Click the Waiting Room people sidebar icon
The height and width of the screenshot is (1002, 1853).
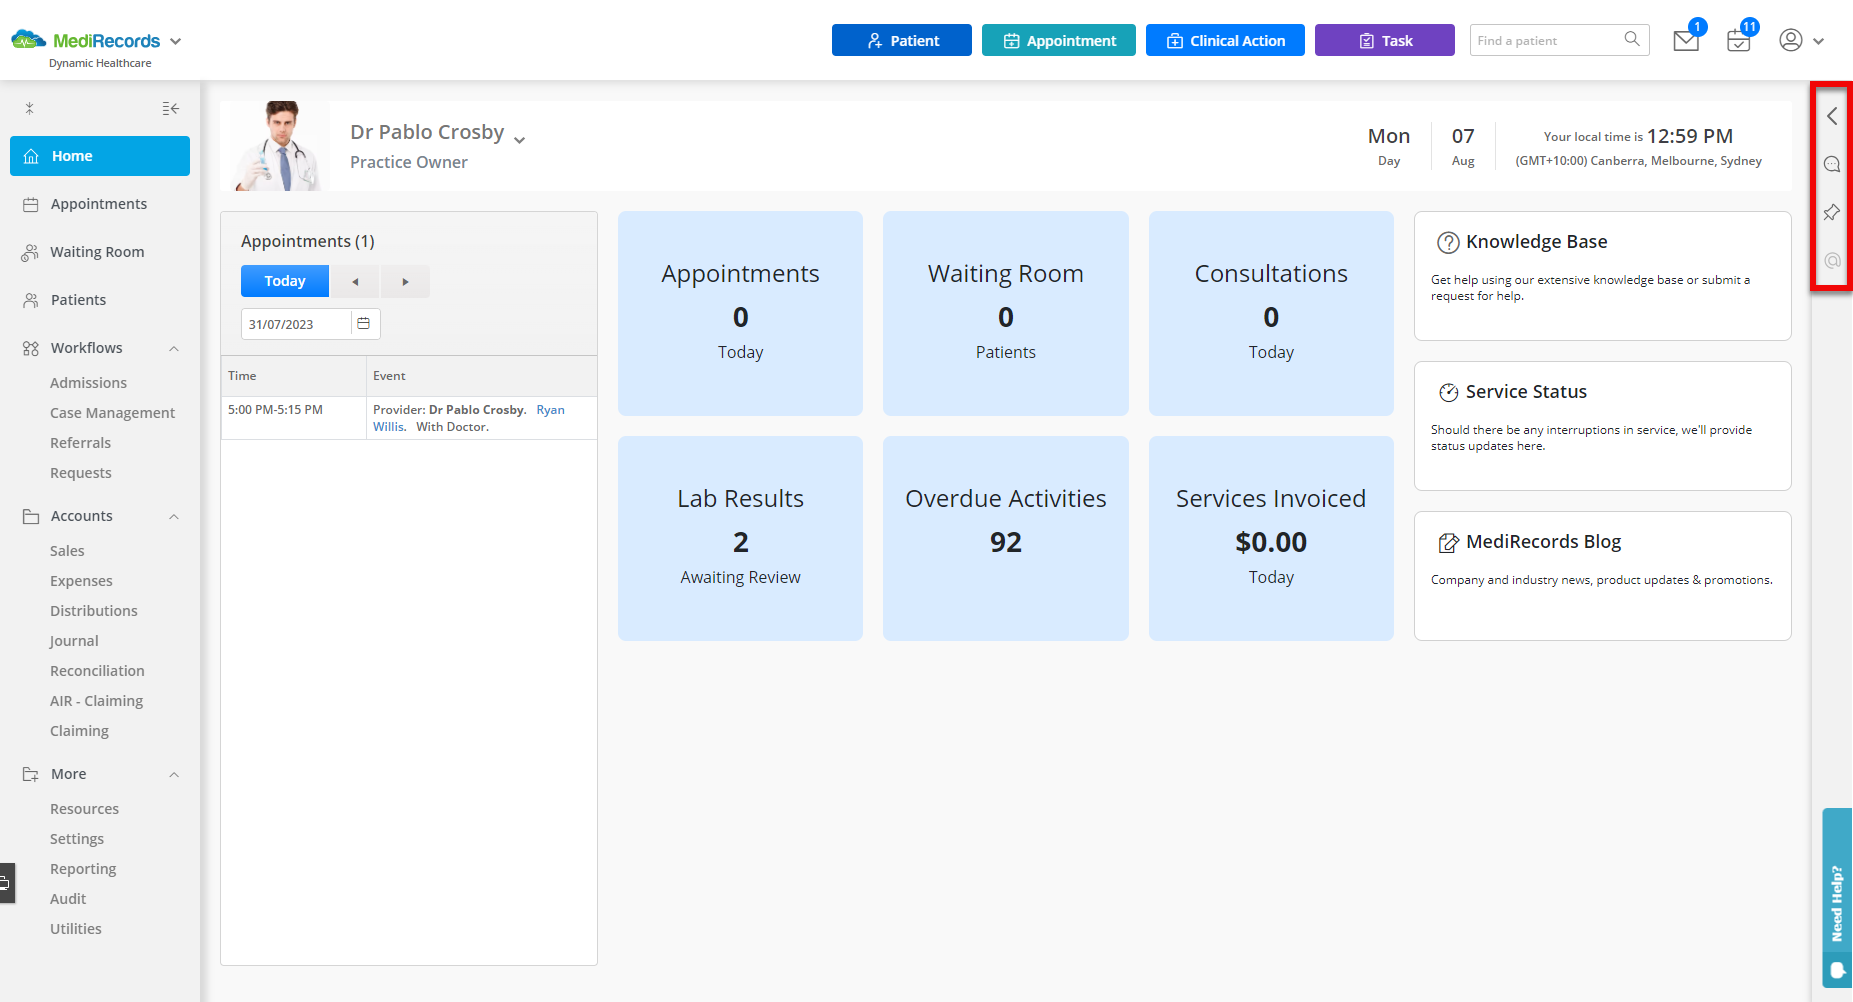pos(30,252)
